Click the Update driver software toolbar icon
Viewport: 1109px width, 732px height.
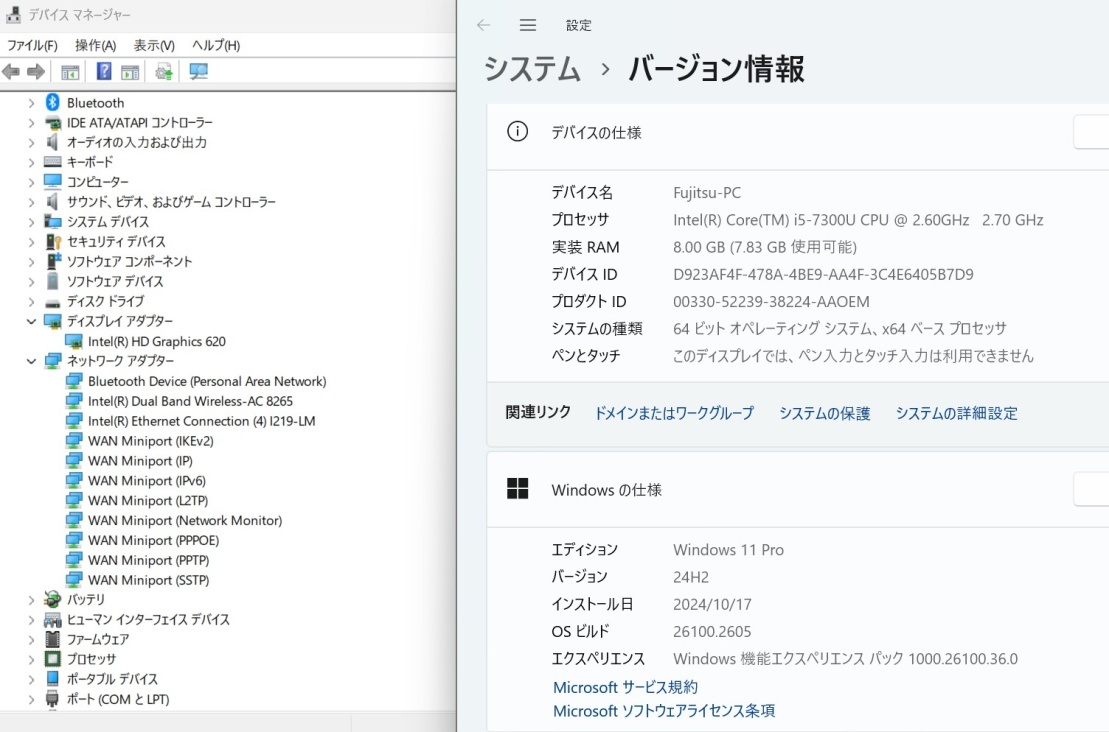(163, 71)
